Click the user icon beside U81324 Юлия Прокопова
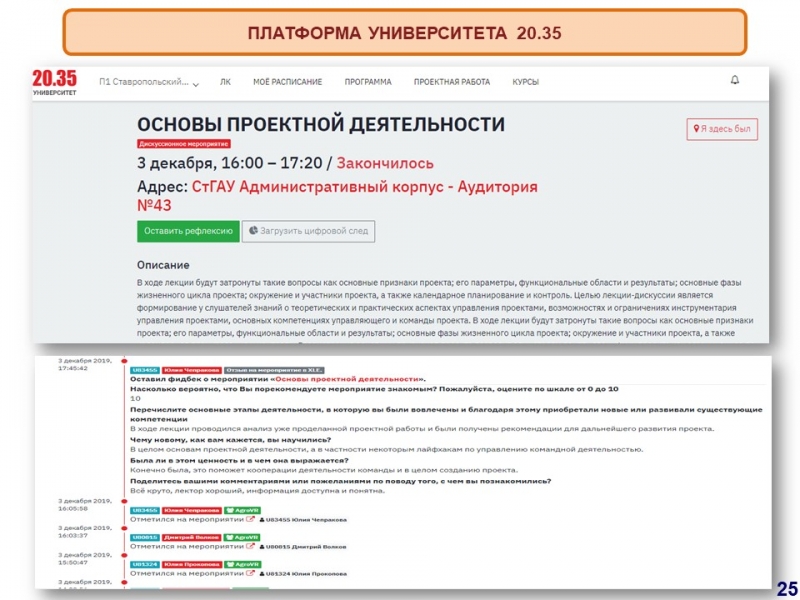Screen dimensions: 800x600 point(262,573)
